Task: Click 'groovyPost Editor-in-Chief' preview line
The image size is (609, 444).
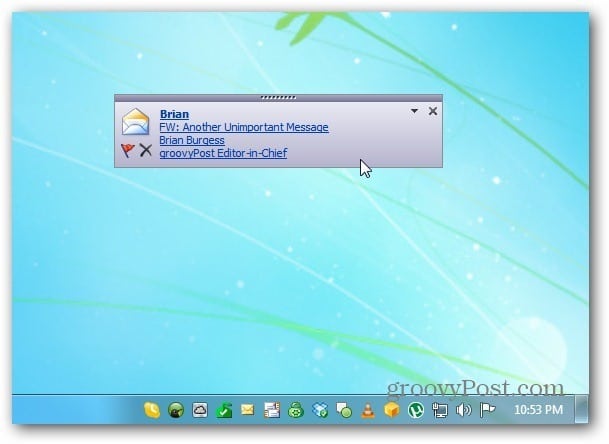Action: pos(223,153)
